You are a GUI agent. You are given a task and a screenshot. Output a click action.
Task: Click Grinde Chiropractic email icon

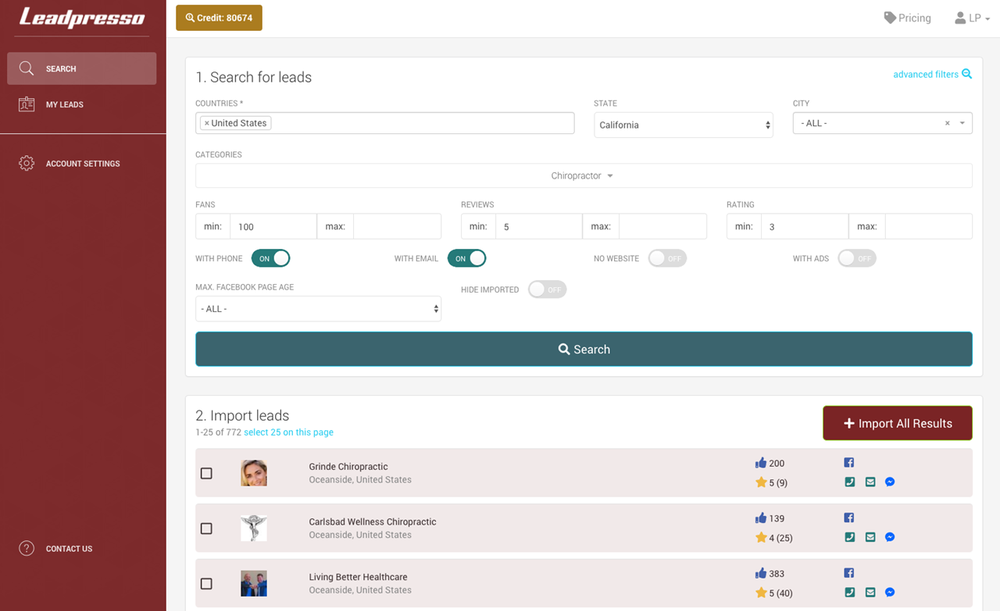click(x=870, y=482)
